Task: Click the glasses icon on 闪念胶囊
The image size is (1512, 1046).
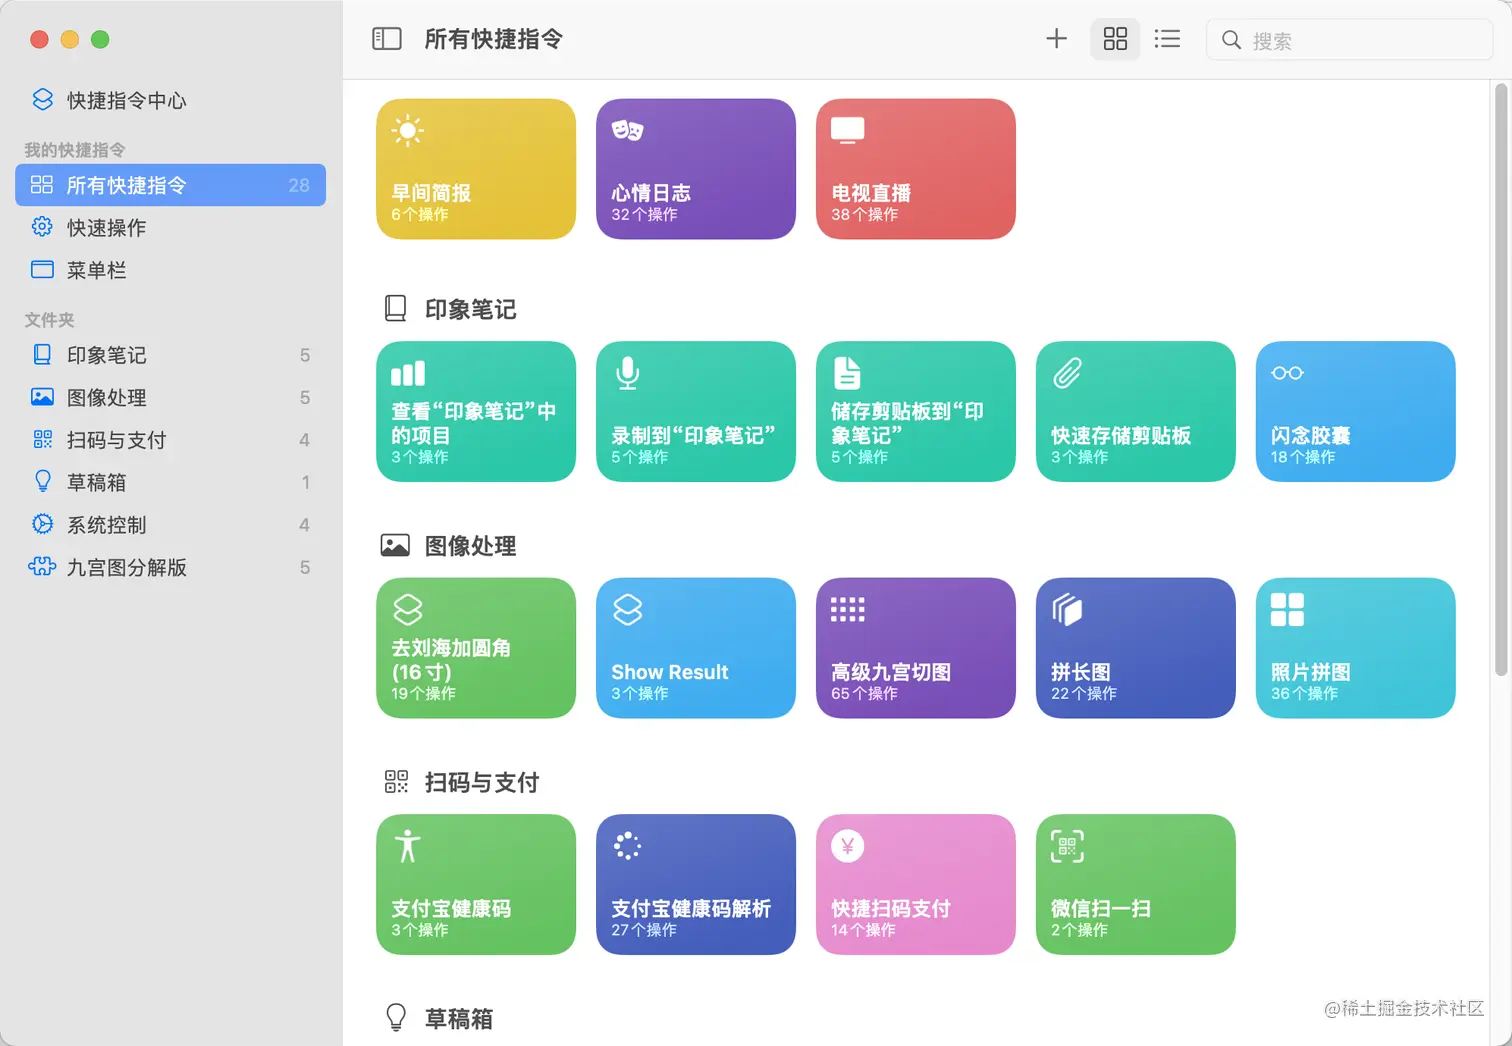Action: pos(1287,373)
